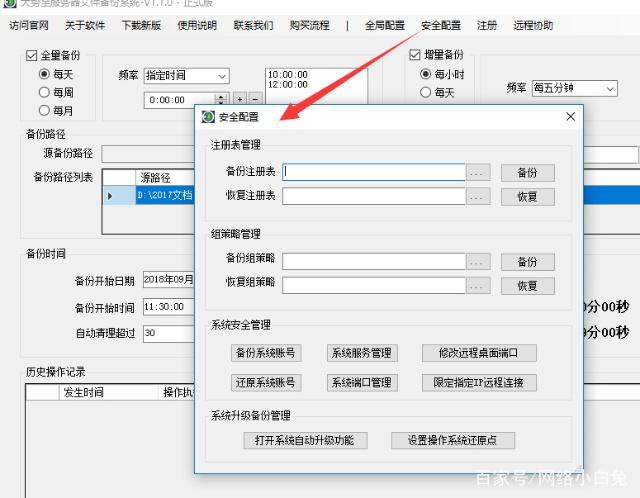Click the 注册 menu item
The width and height of the screenshot is (640, 498).
tap(487, 25)
